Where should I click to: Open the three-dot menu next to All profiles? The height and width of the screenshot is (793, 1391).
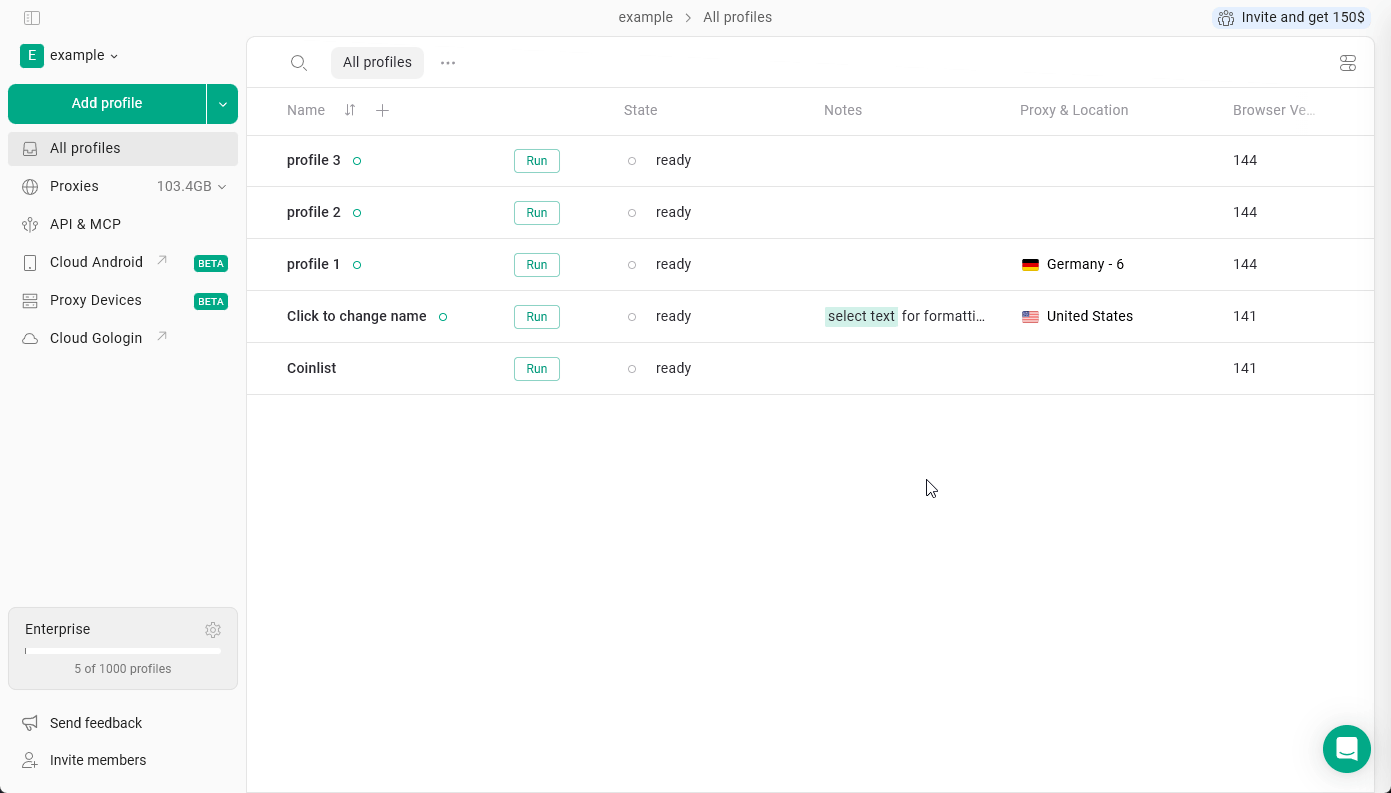tap(447, 62)
